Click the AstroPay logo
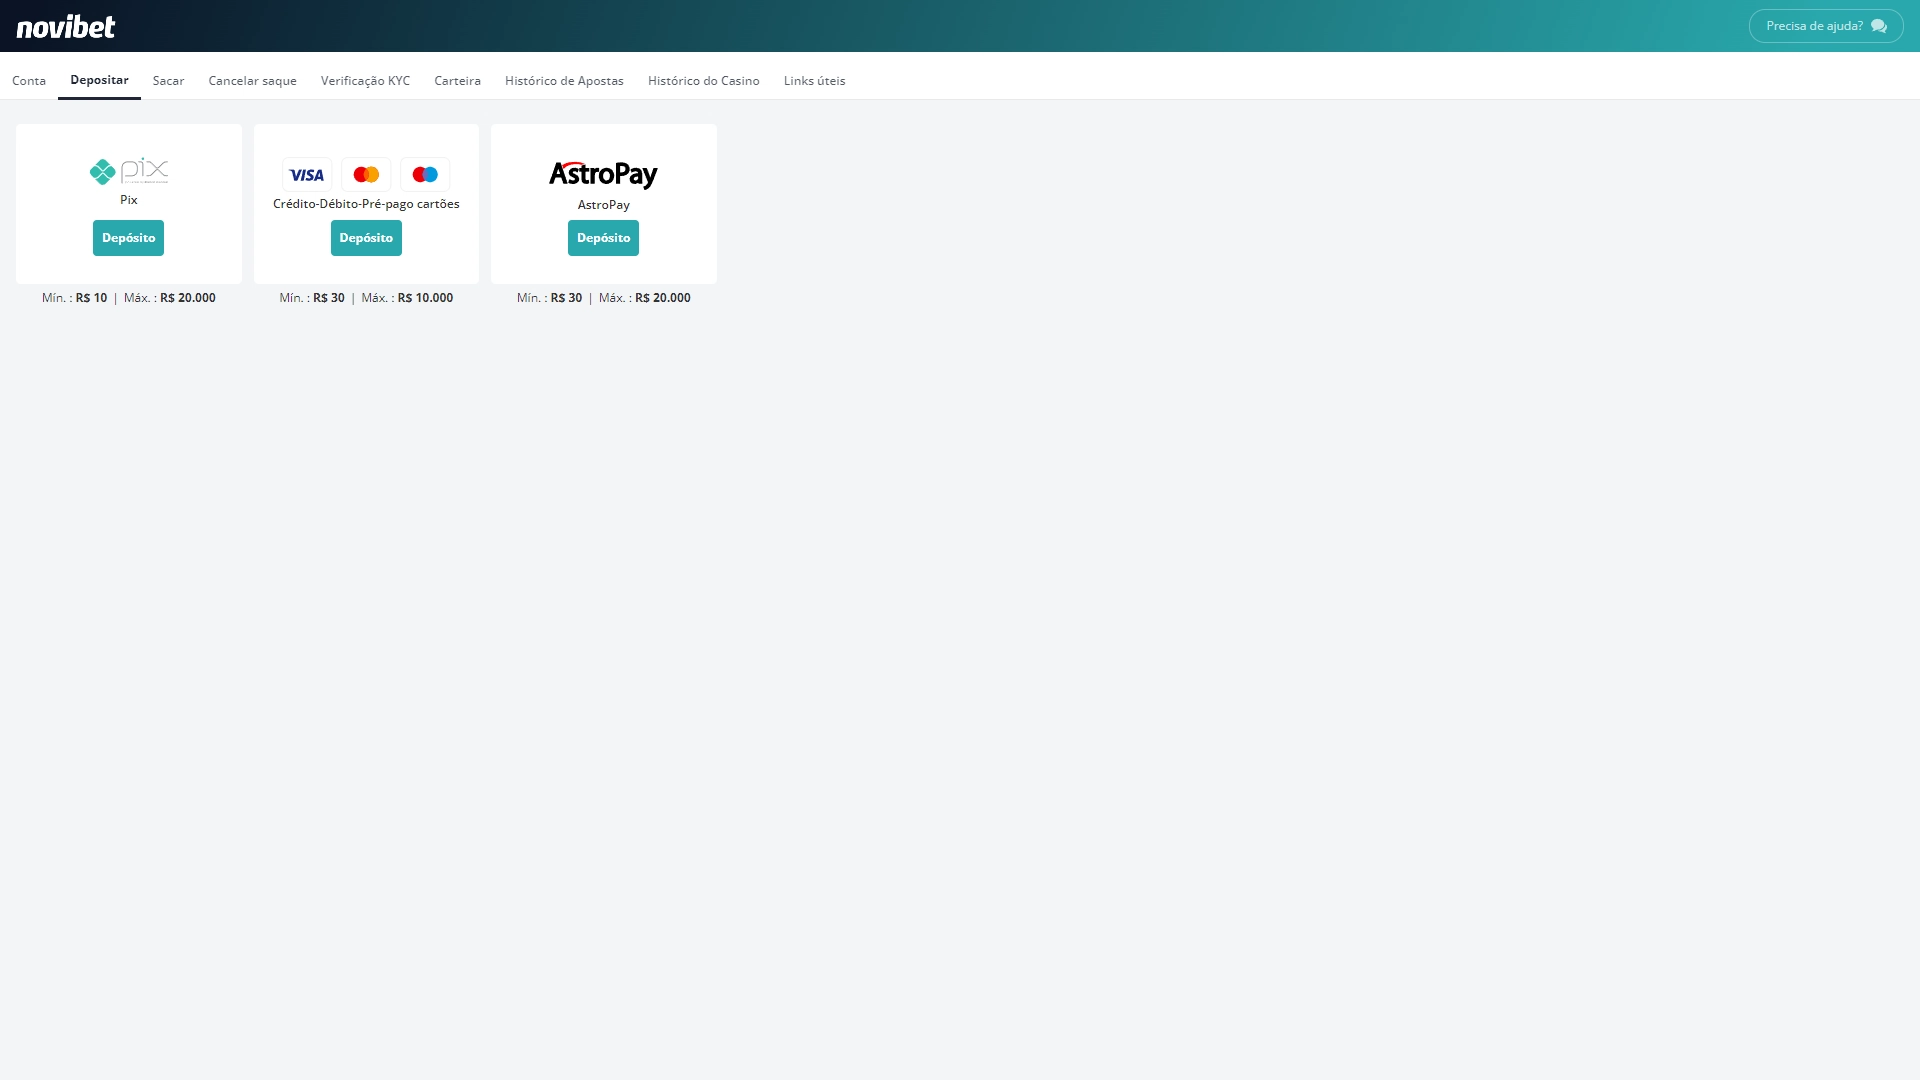The image size is (1920, 1080). pos(603,175)
